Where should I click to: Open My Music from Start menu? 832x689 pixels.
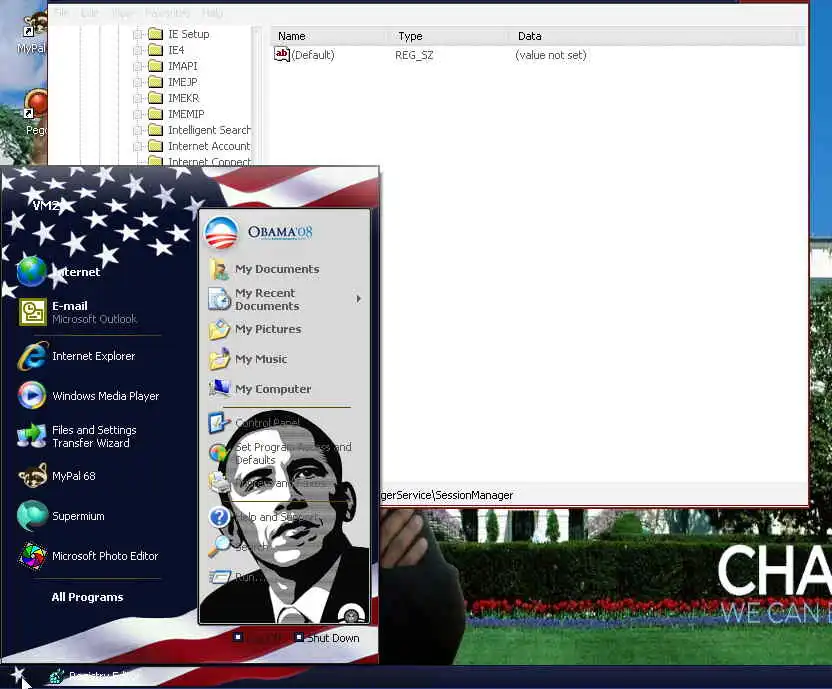(x=248, y=359)
